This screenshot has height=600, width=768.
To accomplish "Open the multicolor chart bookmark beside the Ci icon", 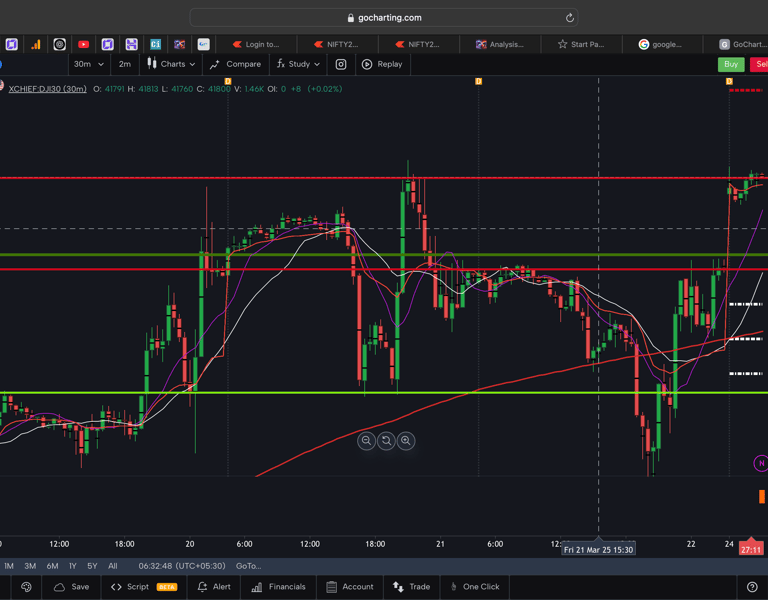I will point(179,45).
